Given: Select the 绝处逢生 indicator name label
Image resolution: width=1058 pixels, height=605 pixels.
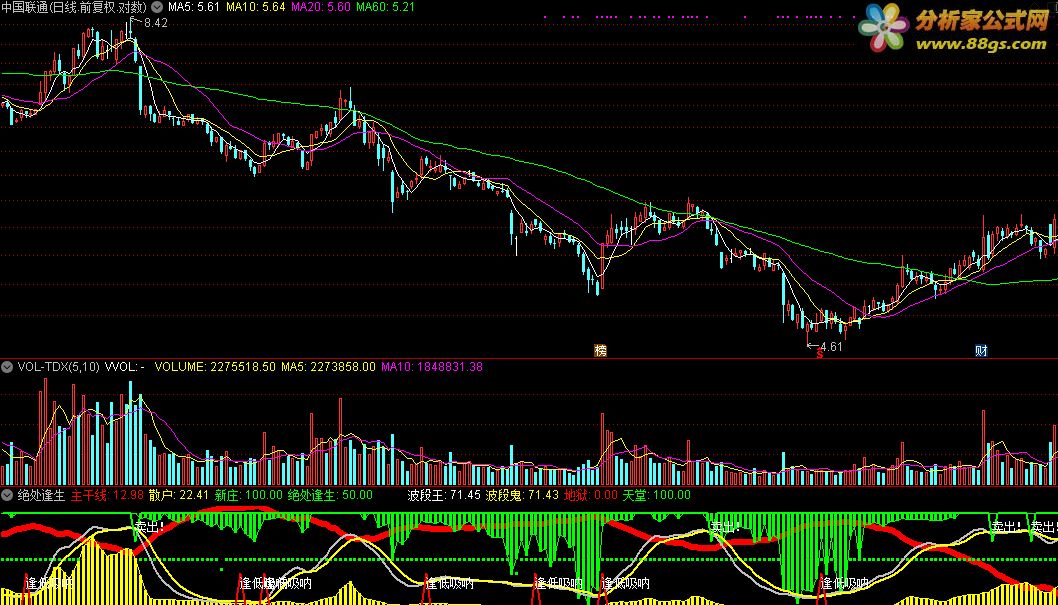Looking at the screenshot, I should 41,495.
